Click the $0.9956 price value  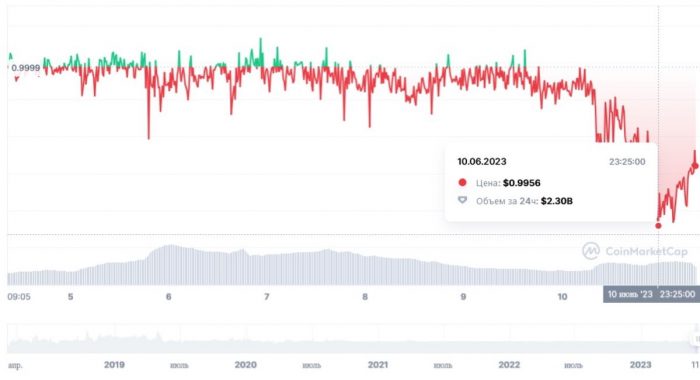[521, 183]
